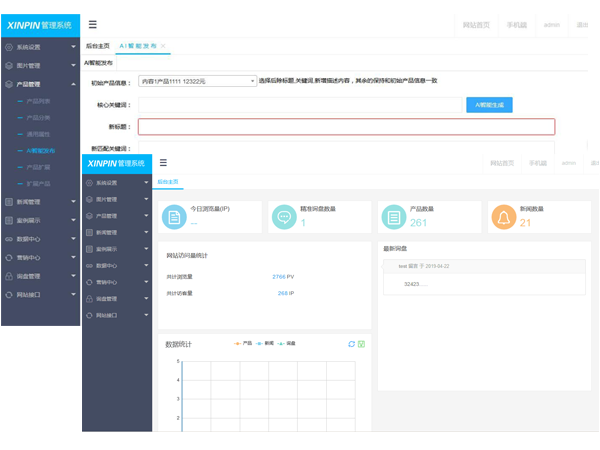Expand 系统设置 in the left back sidebar

(40, 46)
